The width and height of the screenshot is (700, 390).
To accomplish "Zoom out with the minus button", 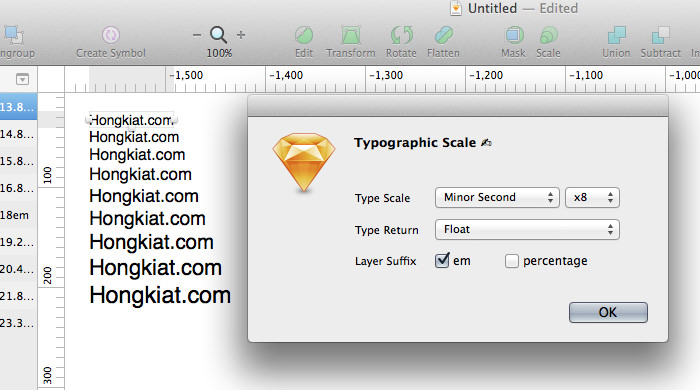I will [x=196, y=35].
